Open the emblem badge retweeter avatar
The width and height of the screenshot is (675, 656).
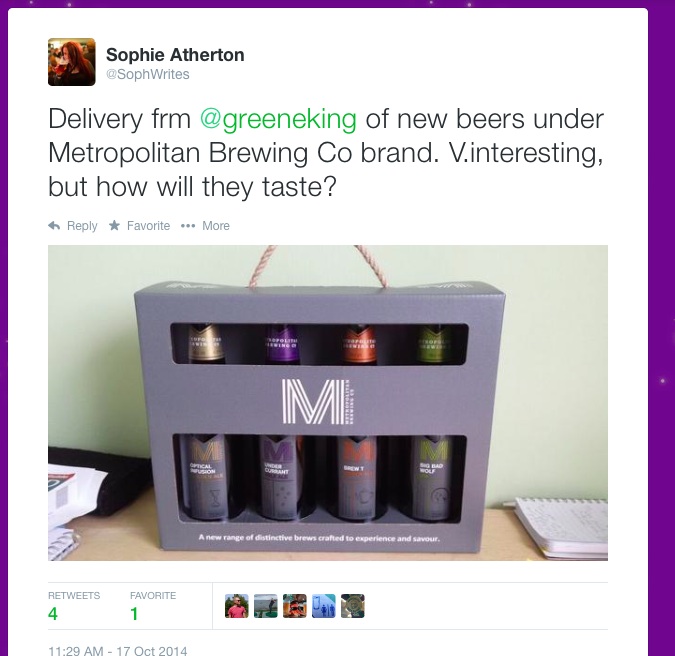point(353,606)
